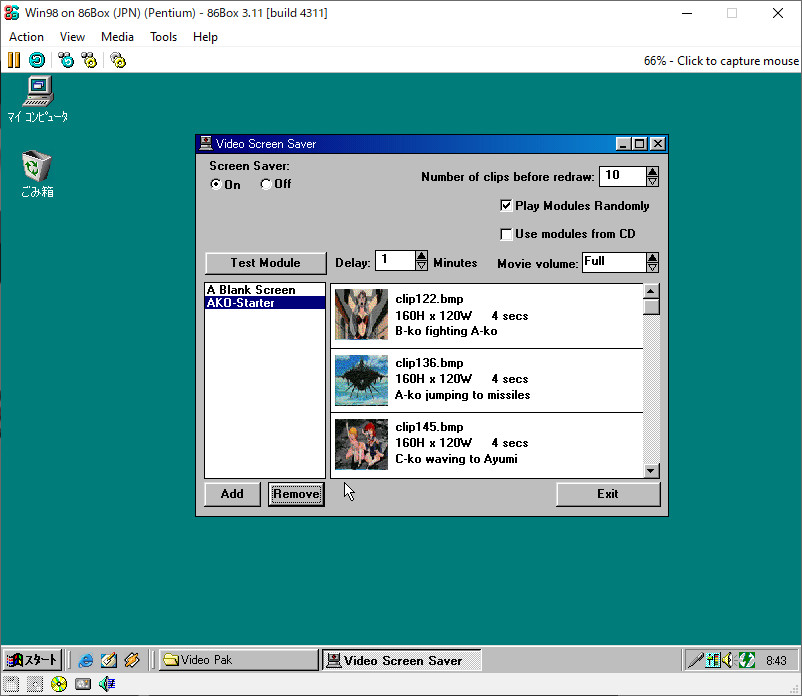The image size is (802, 696).
Task: Click the Delay minutes input field
Action: [396, 260]
